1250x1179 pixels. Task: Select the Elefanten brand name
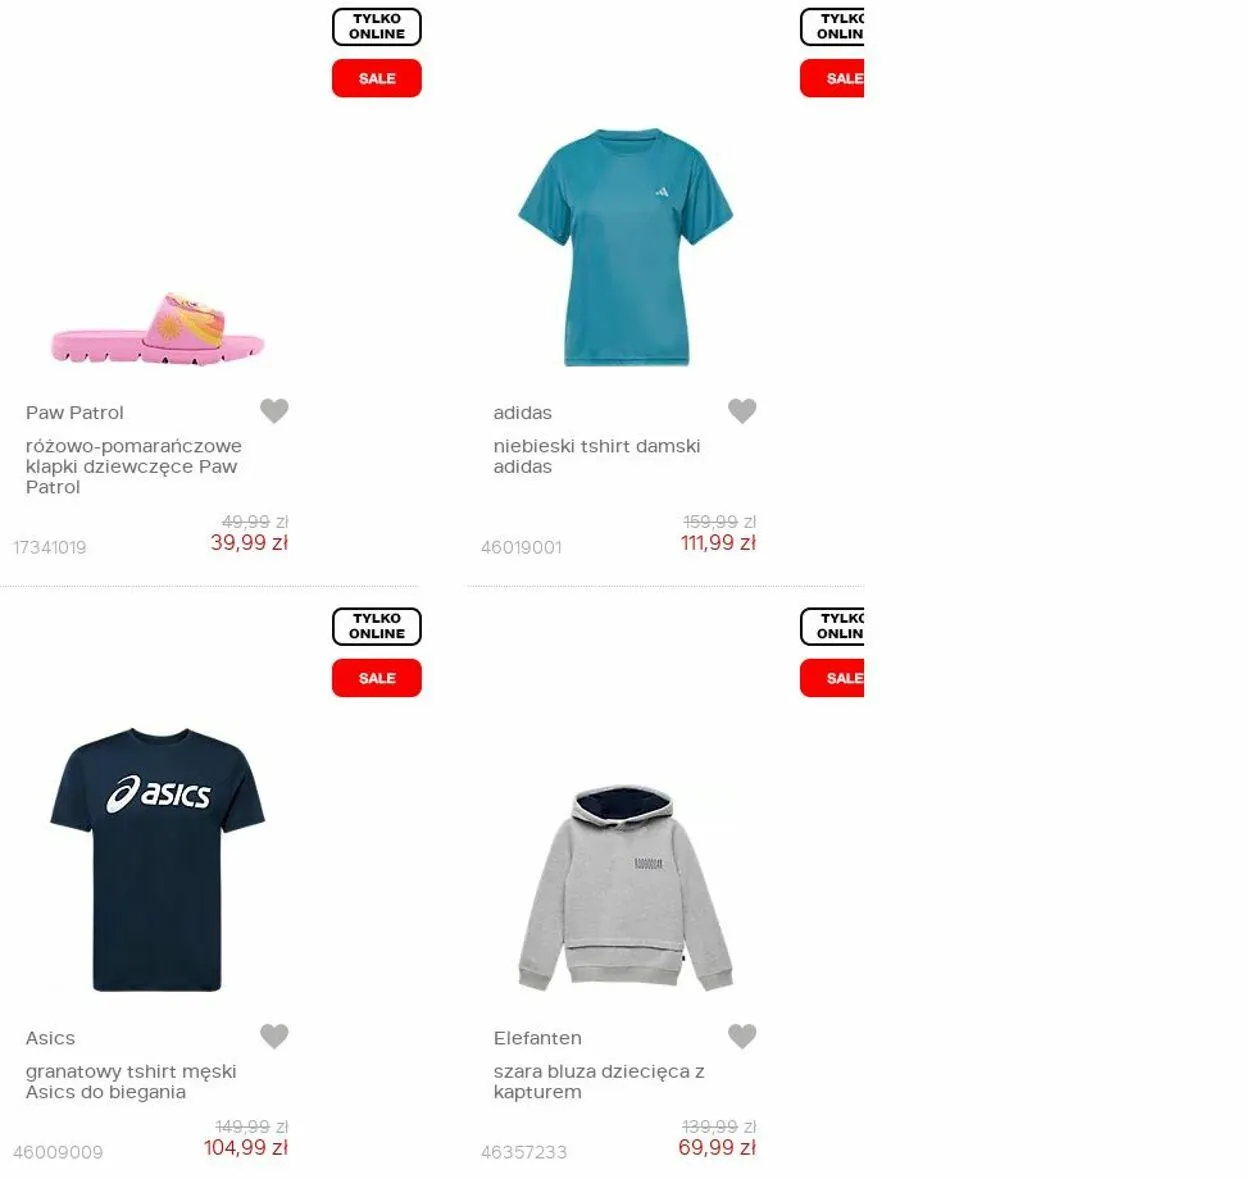537,1038
